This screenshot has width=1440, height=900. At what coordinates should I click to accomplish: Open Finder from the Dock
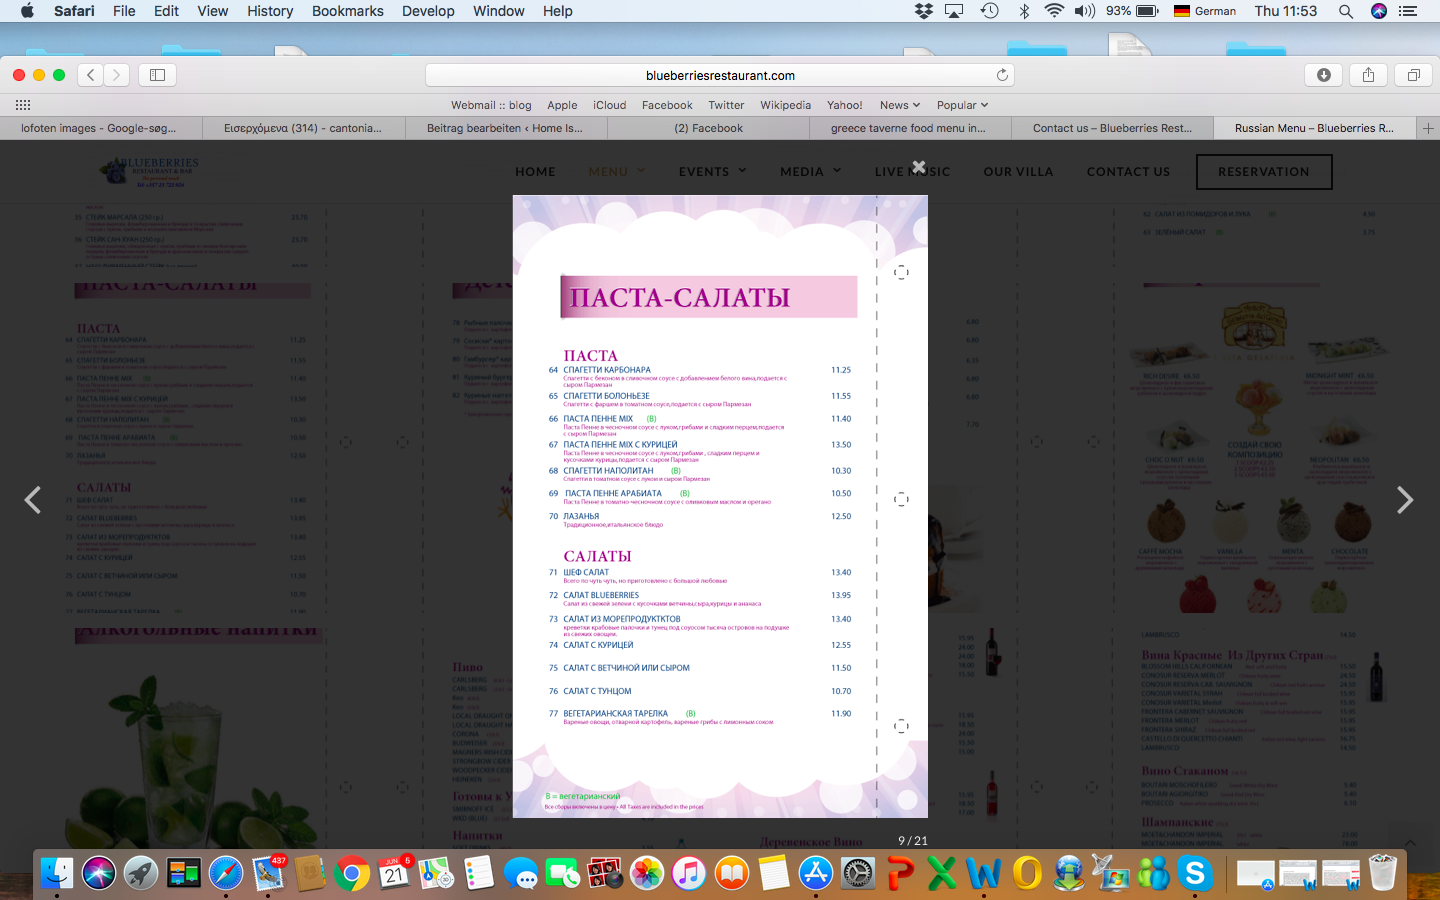tap(57, 873)
